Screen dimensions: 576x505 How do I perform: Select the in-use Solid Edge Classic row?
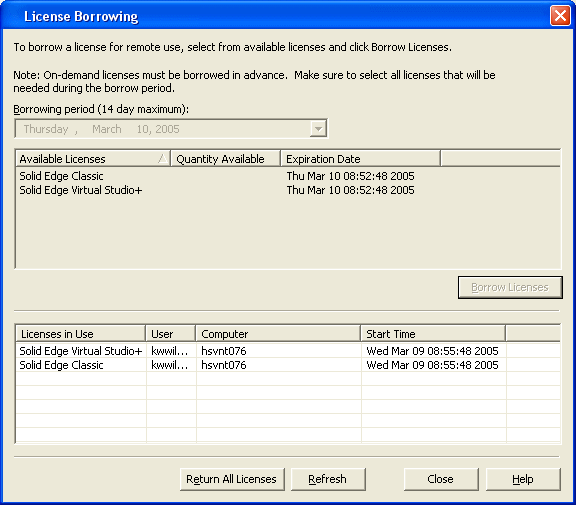point(288,365)
